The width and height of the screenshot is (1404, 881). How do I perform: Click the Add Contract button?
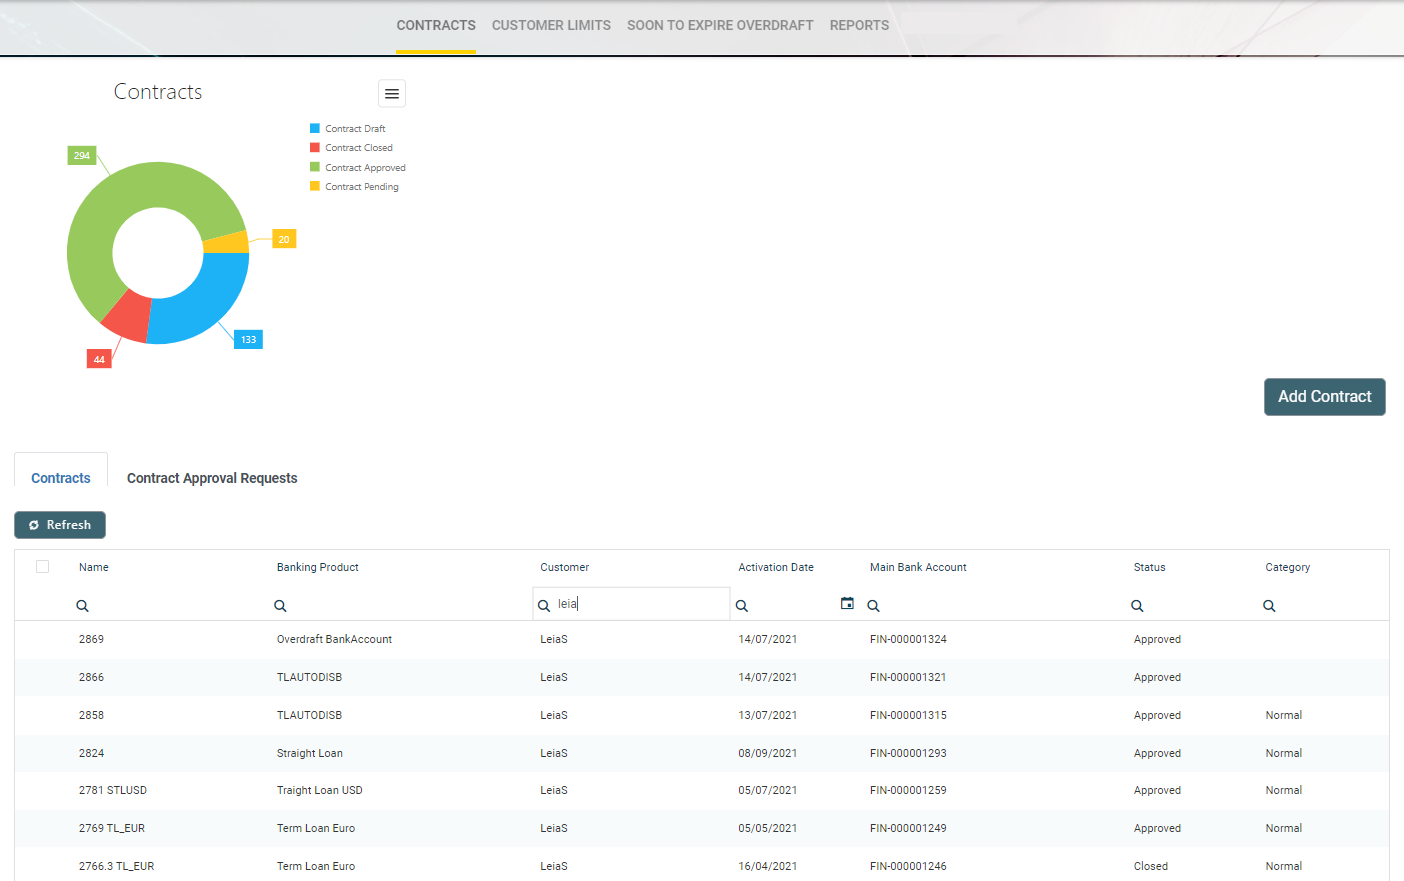pos(1324,397)
